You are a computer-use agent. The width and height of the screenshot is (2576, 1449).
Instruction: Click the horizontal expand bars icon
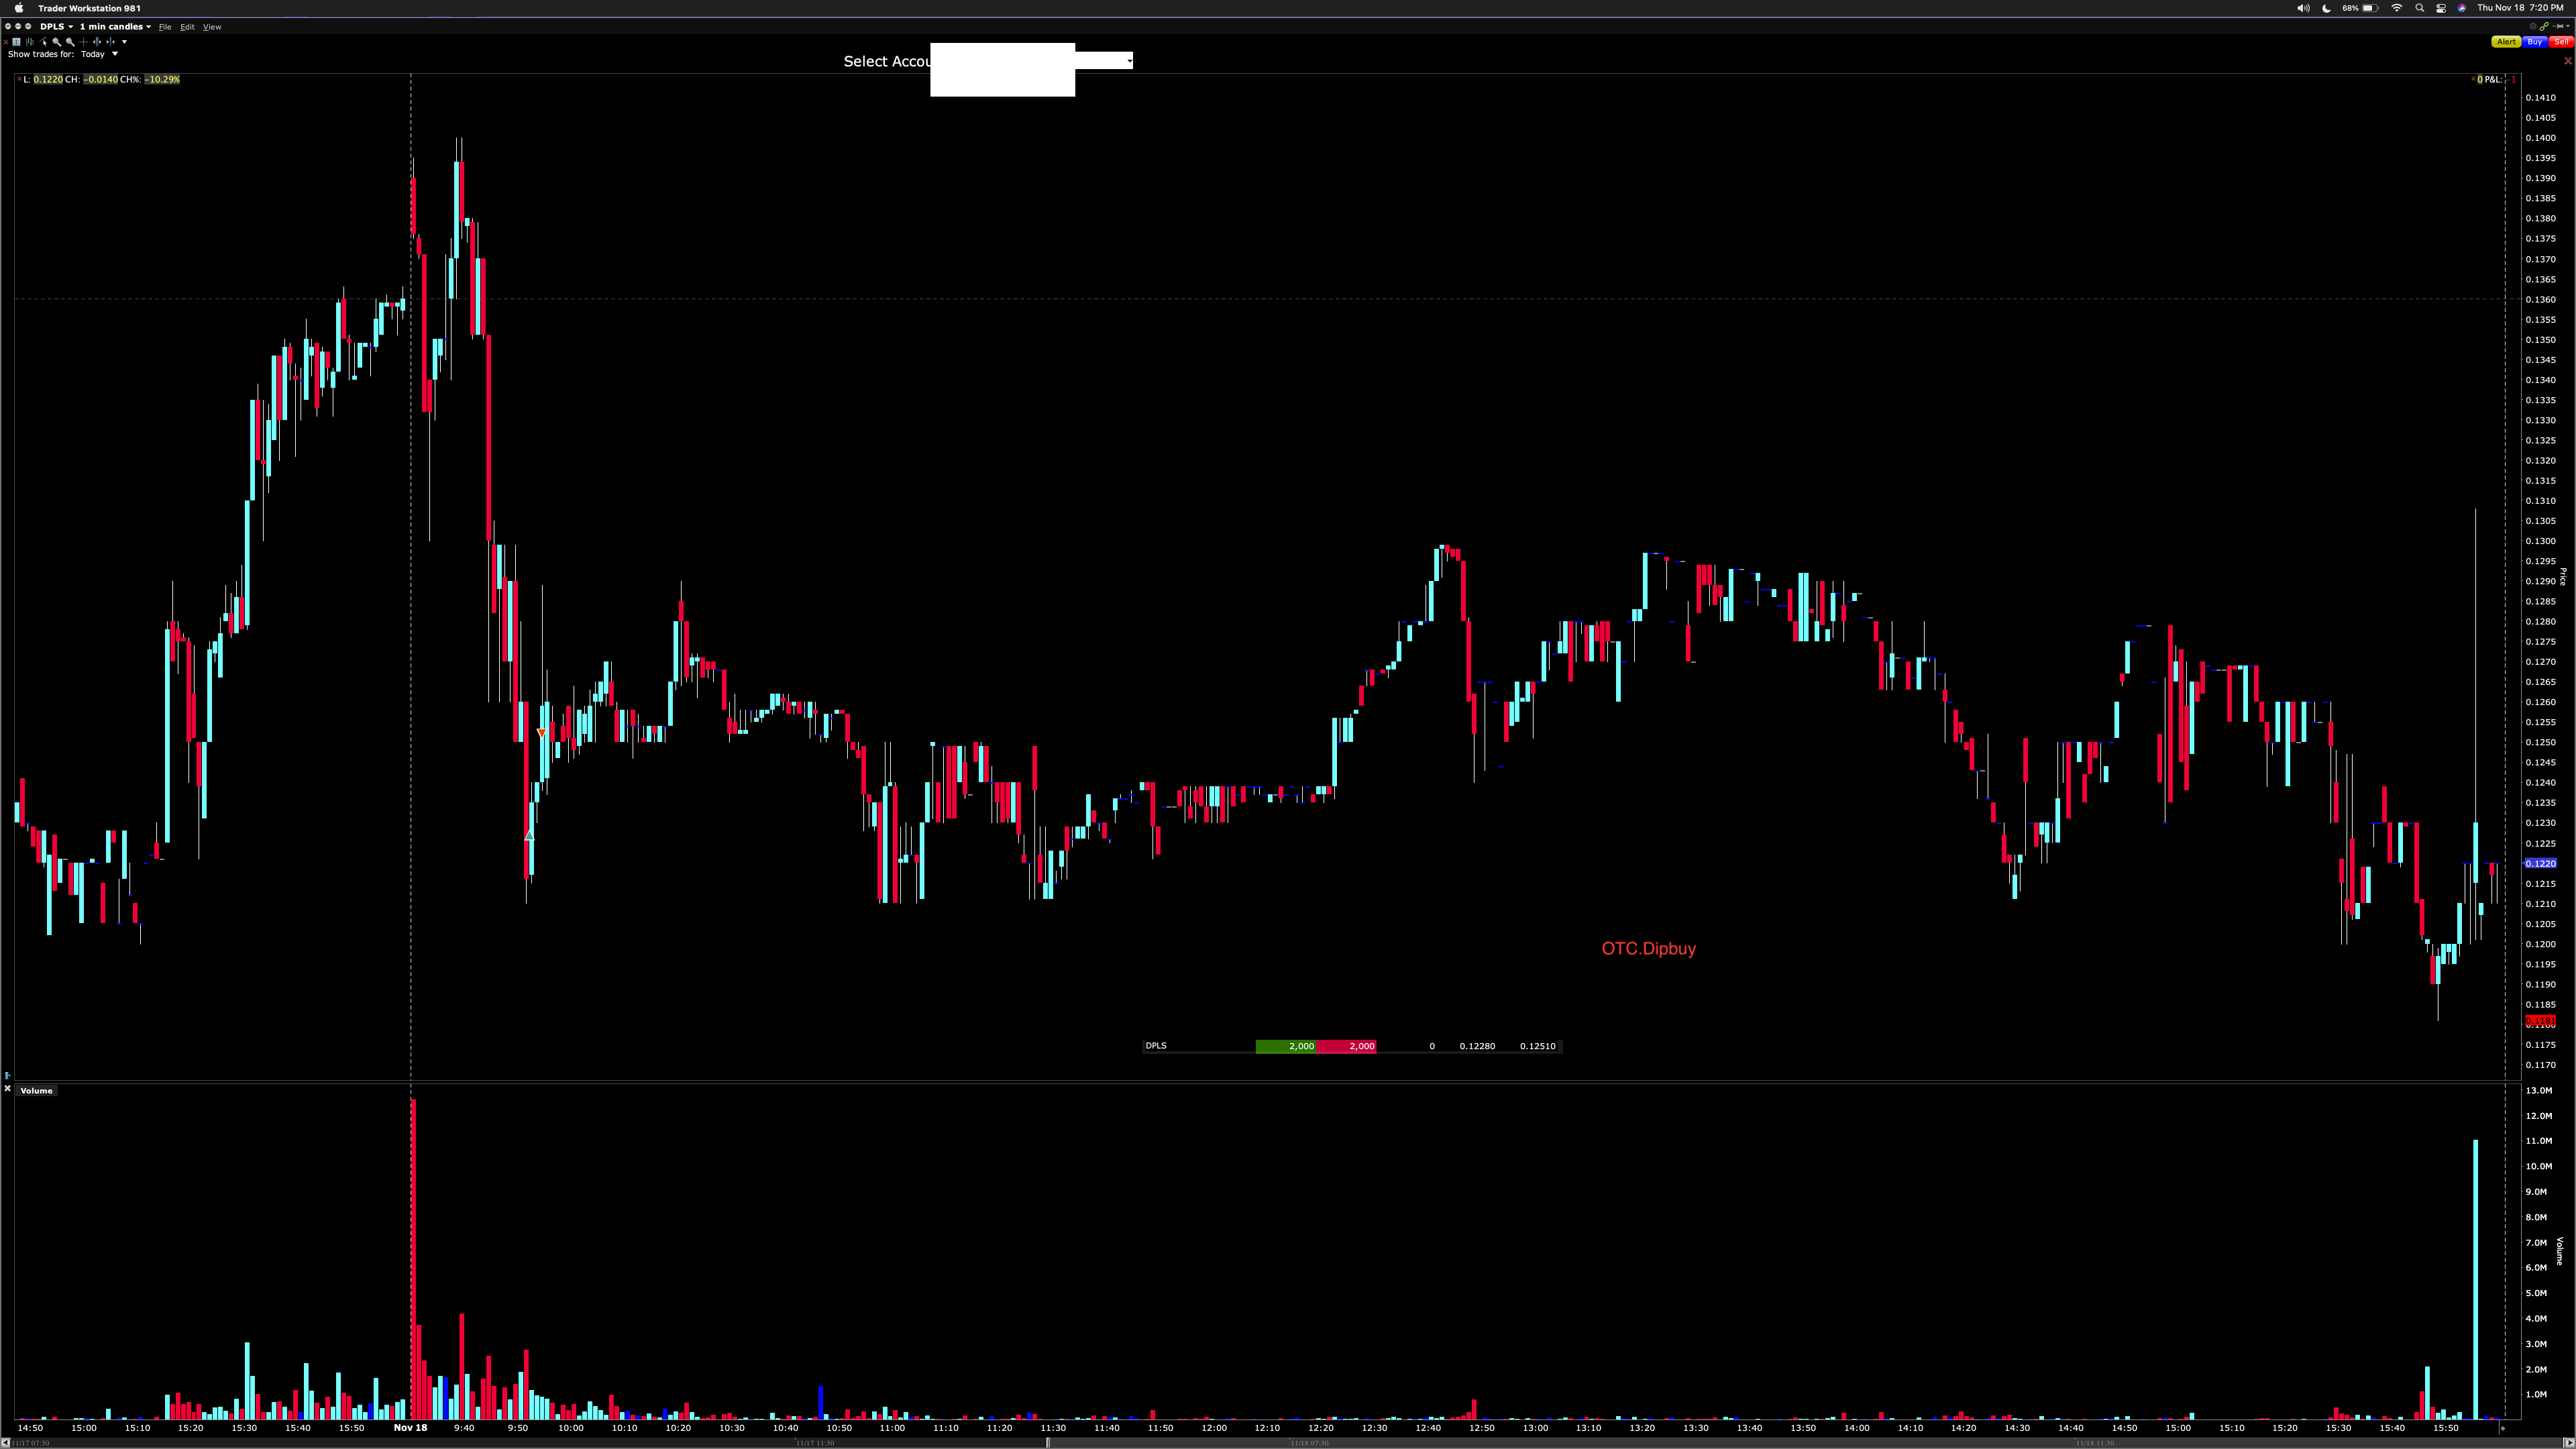click(97, 42)
